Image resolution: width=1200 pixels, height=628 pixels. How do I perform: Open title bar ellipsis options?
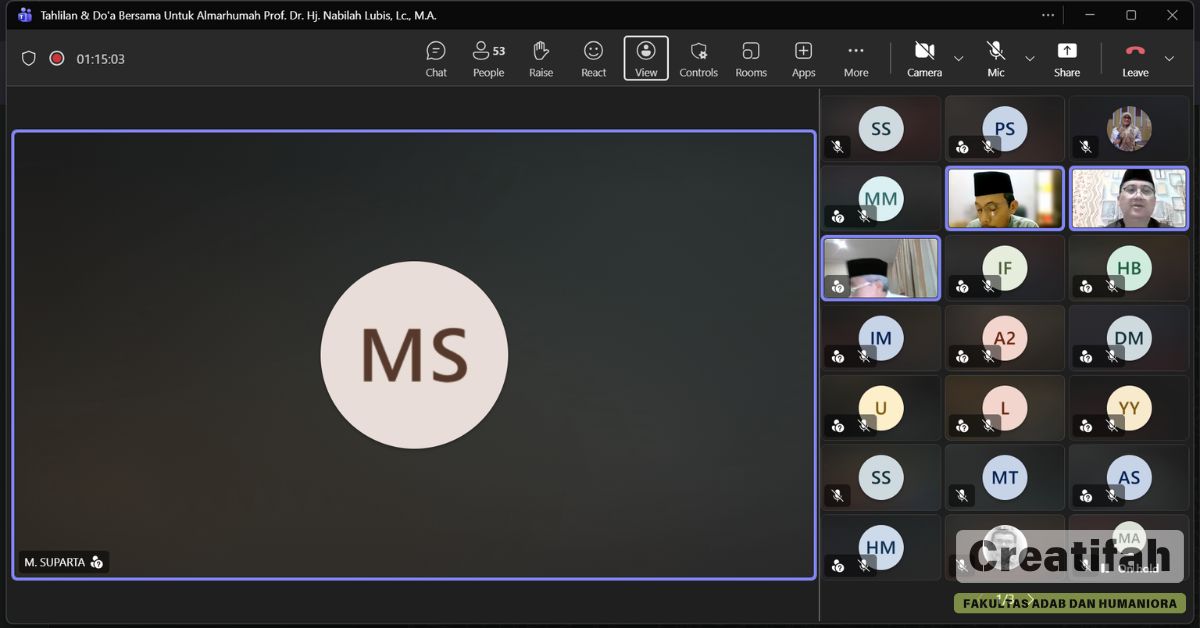coord(1048,15)
